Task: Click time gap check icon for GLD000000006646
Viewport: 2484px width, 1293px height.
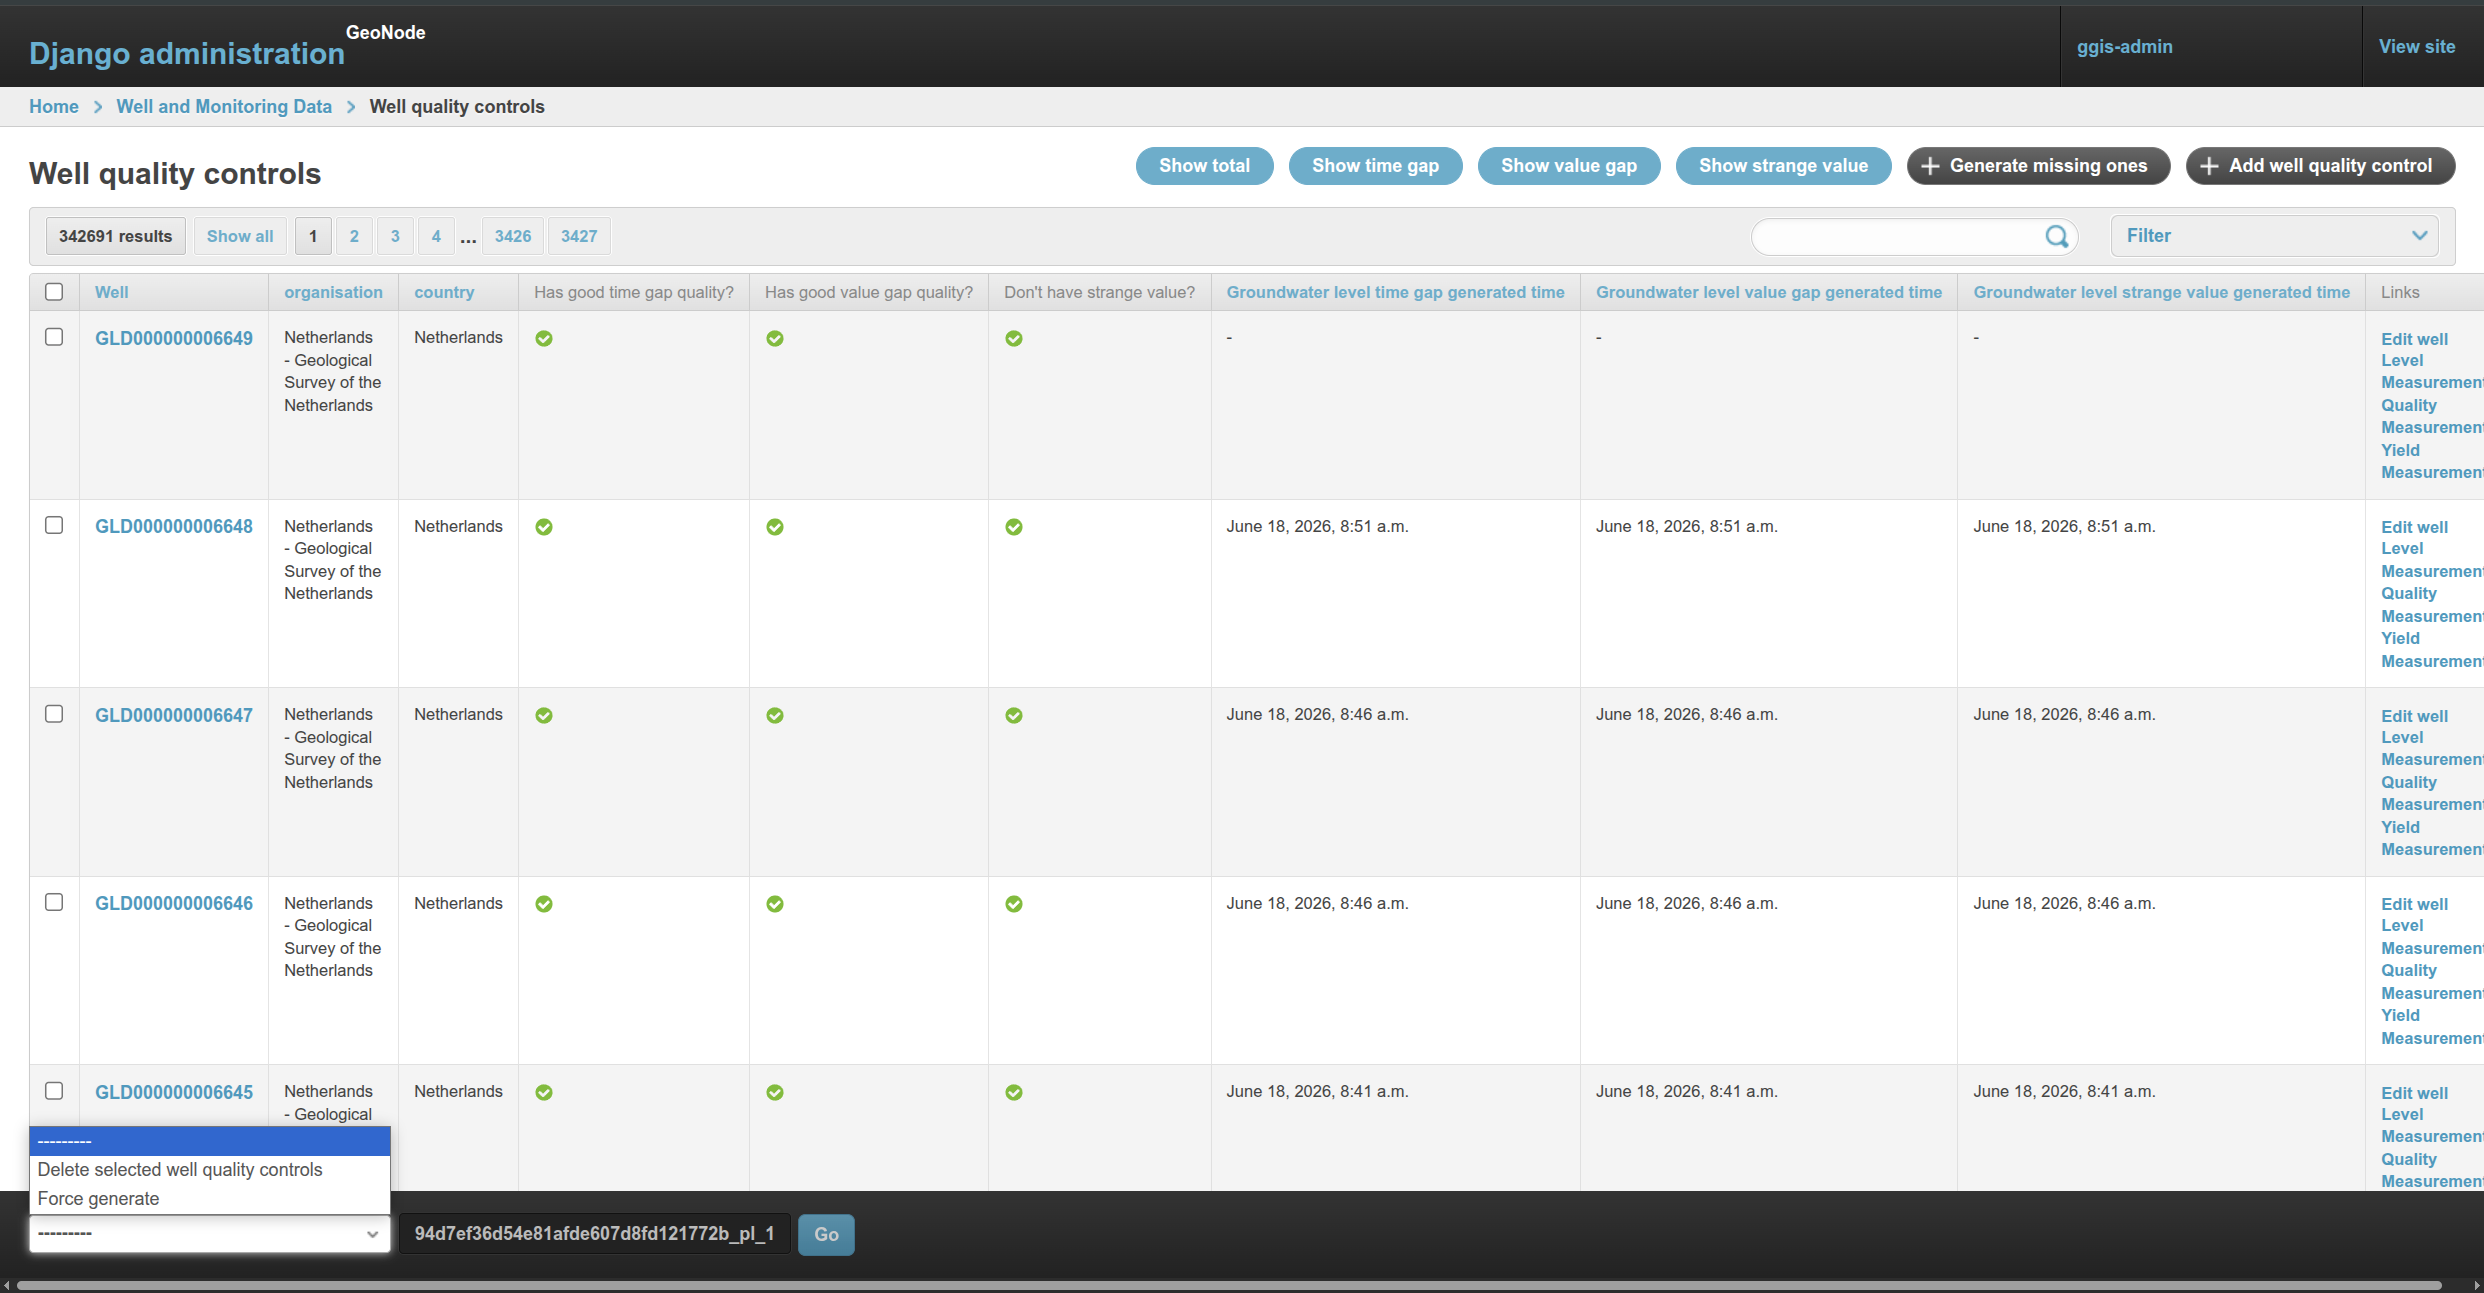Action: click(x=544, y=904)
